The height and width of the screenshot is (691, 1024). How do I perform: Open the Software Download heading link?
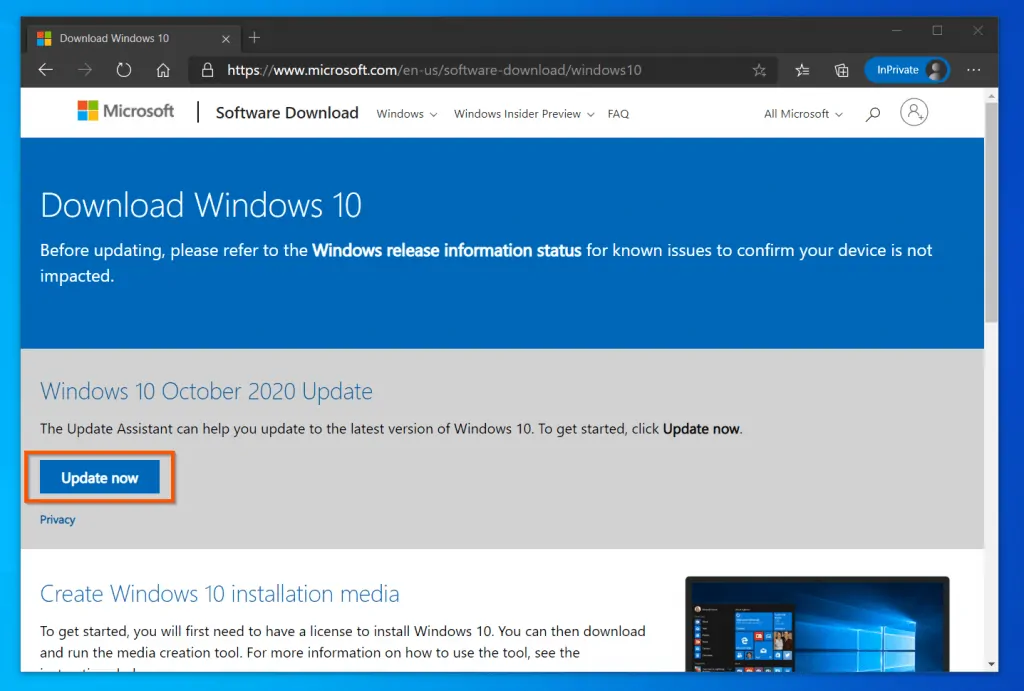(x=287, y=113)
